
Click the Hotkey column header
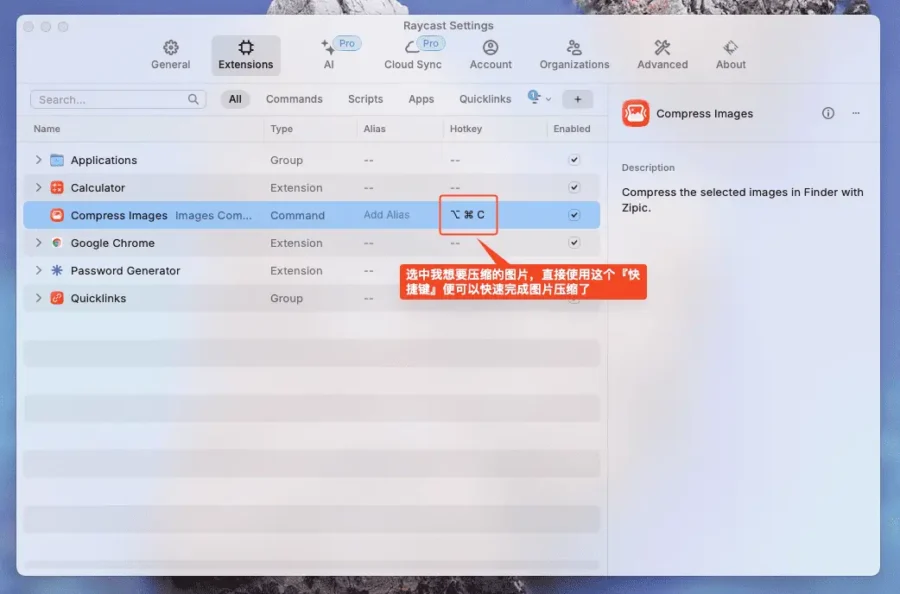click(x=465, y=129)
